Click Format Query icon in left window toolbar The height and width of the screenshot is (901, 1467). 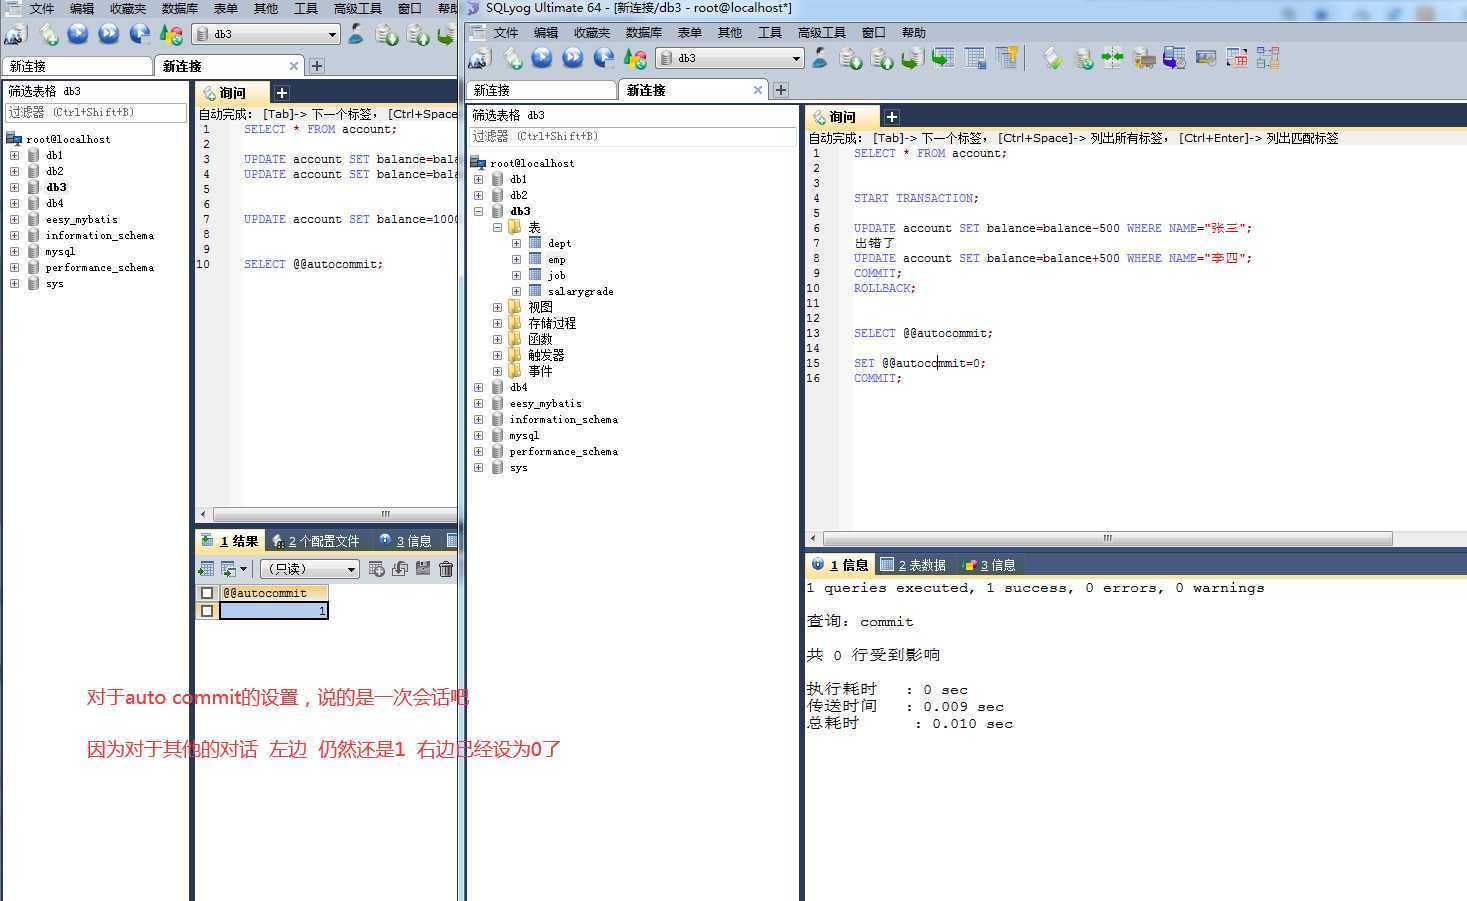coord(171,34)
